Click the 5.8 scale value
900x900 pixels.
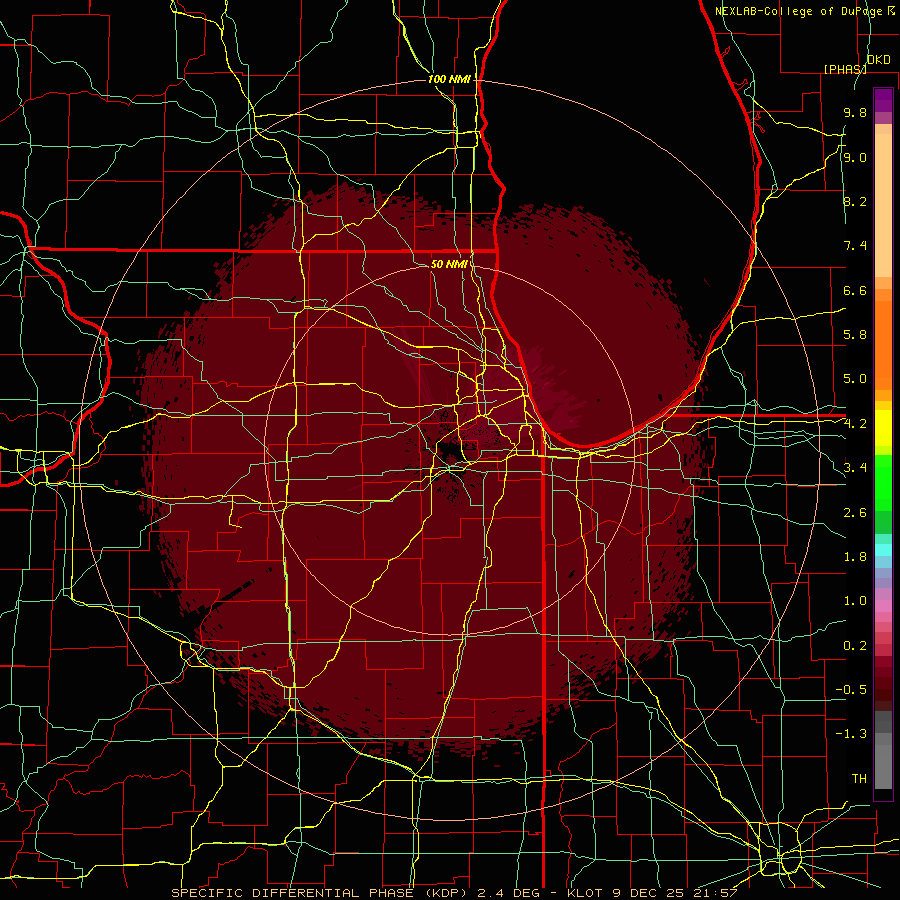[x=855, y=335]
